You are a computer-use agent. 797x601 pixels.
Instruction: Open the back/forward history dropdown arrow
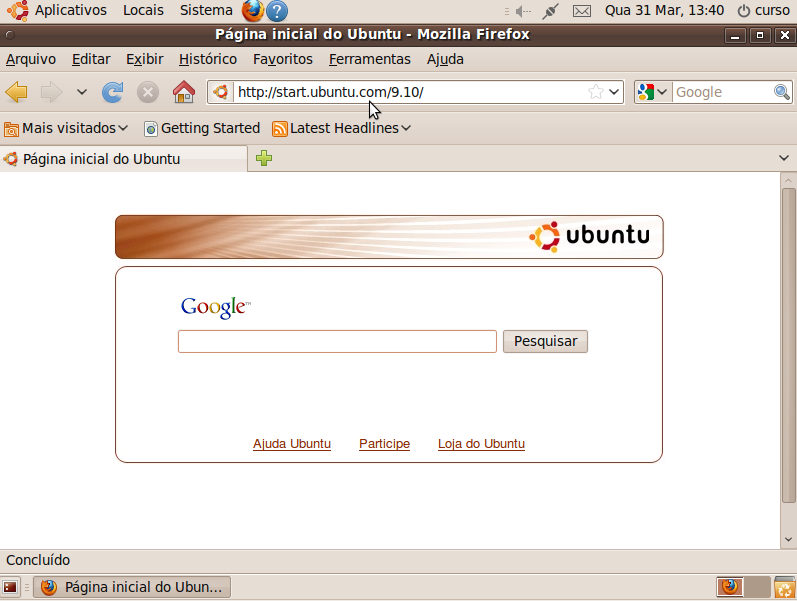coord(82,92)
